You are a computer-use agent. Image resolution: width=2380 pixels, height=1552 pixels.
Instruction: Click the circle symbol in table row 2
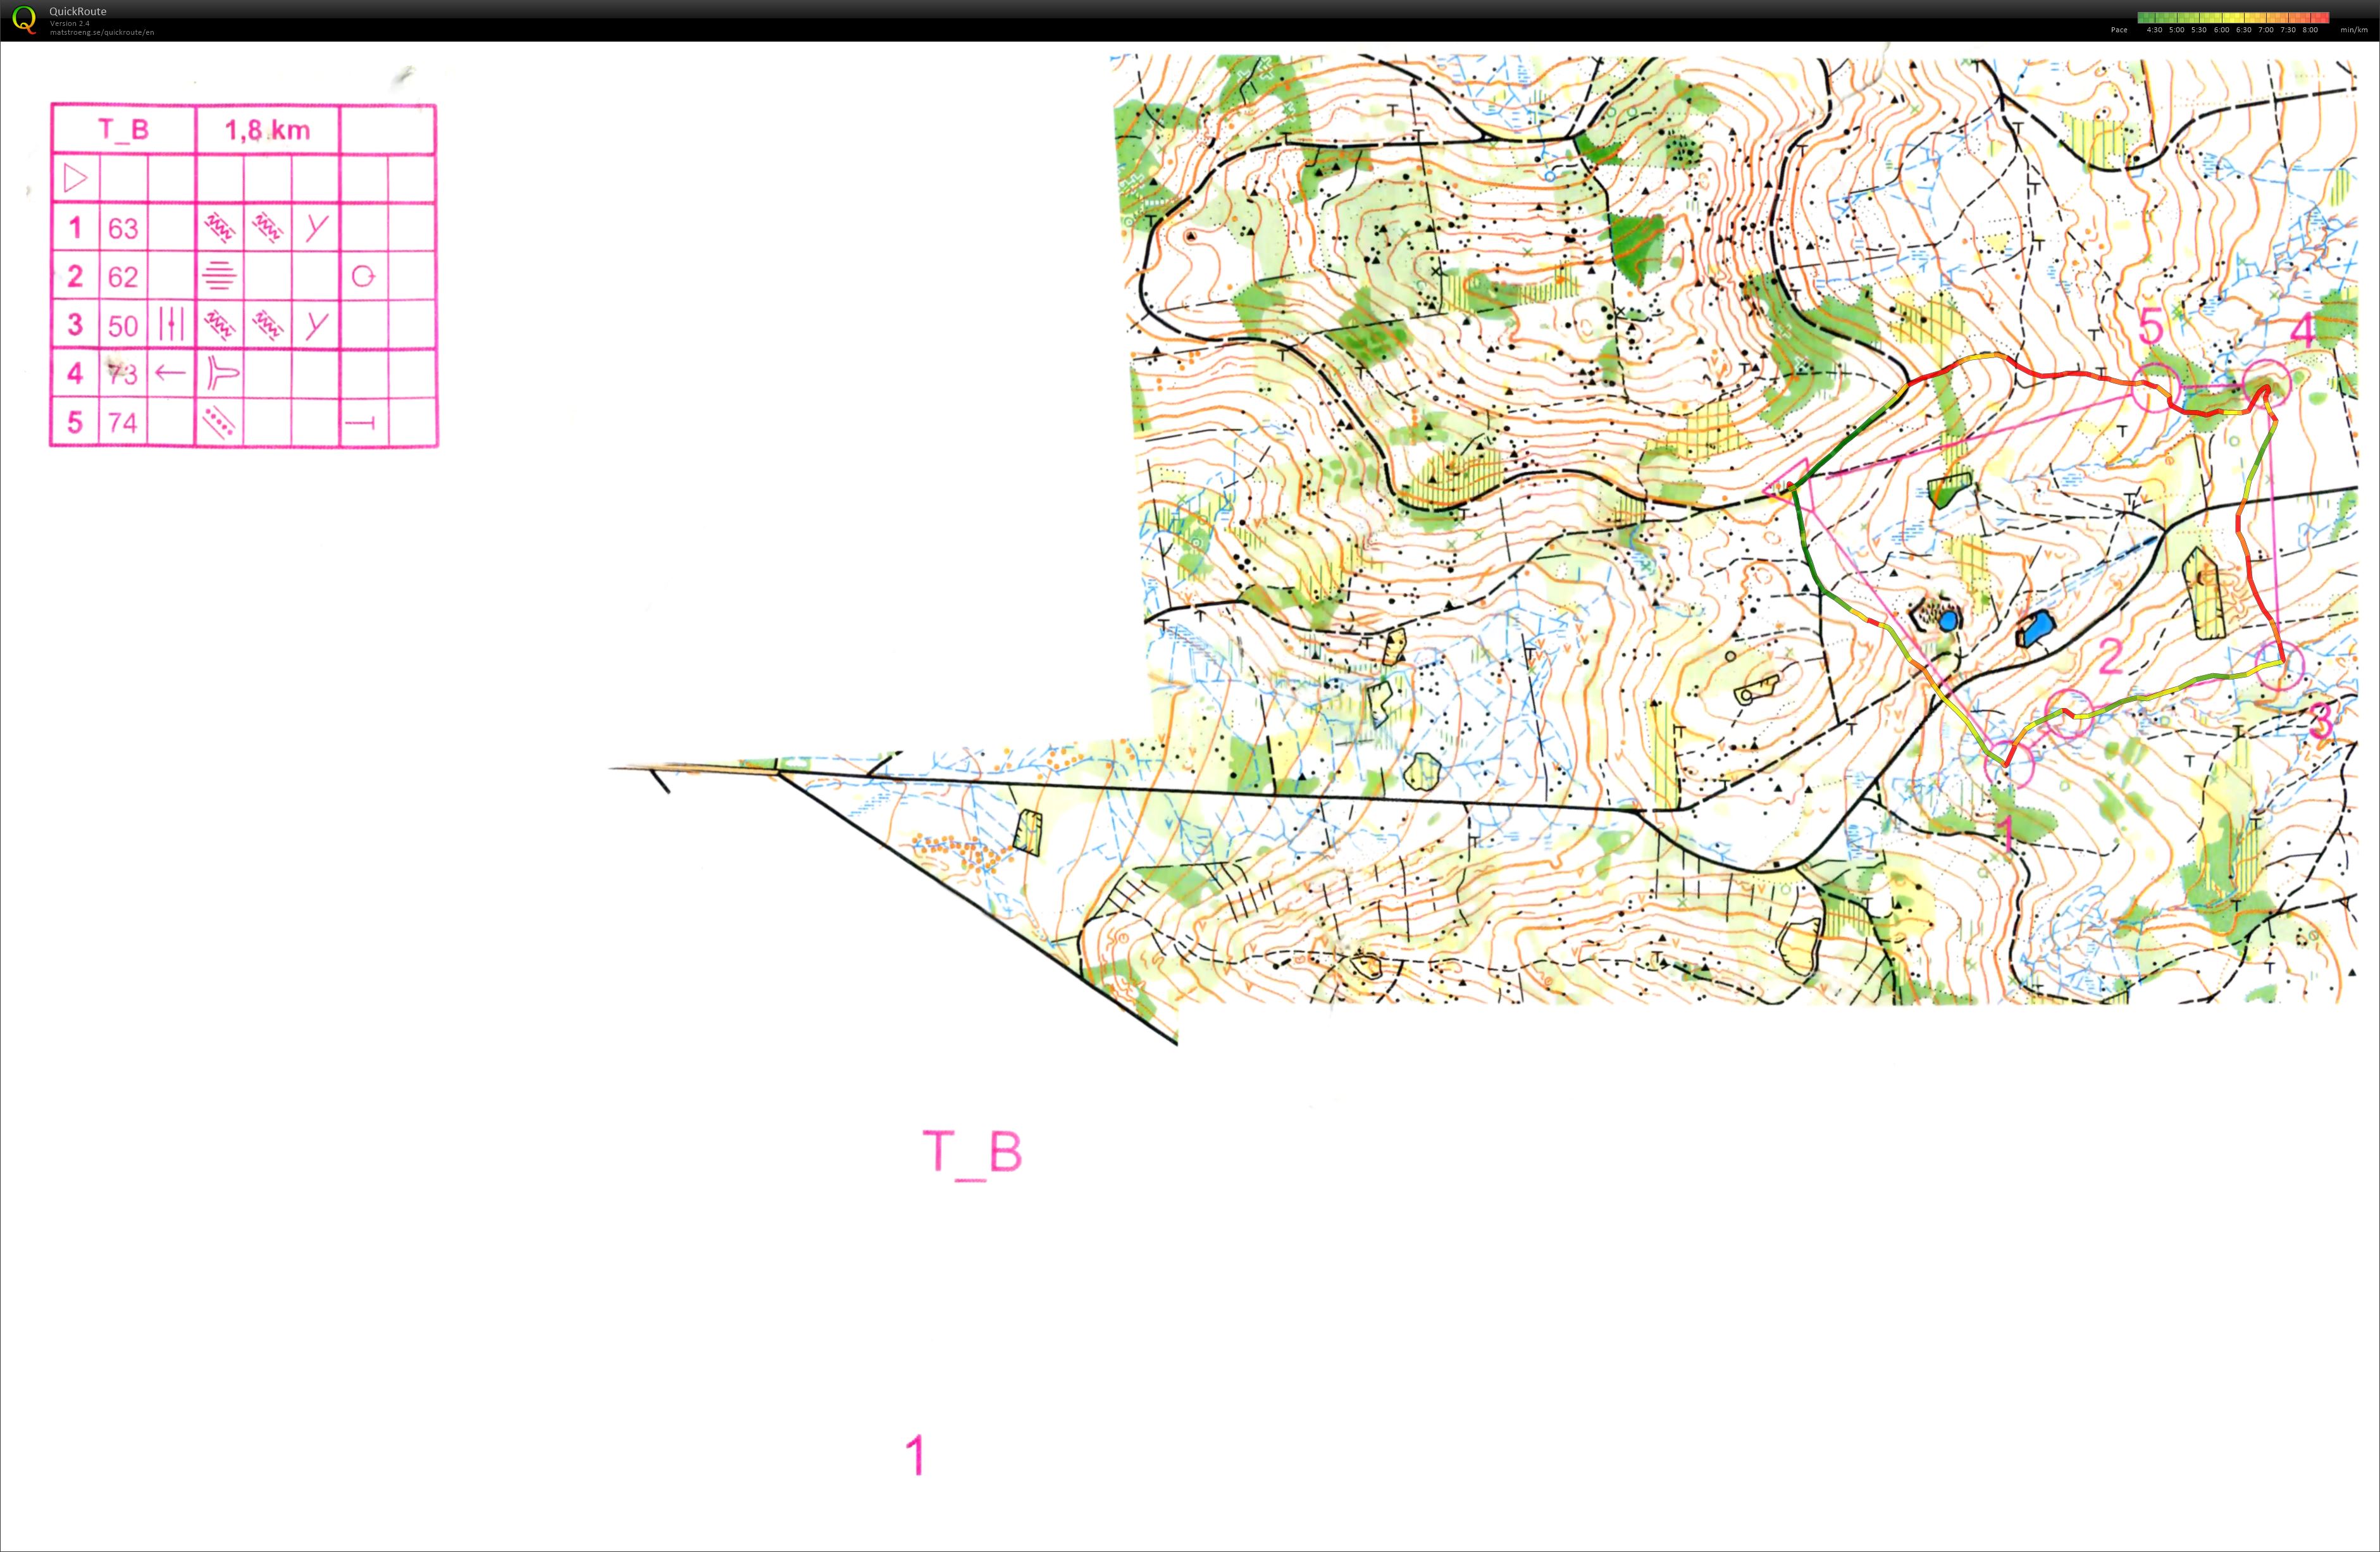pos(363,276)
